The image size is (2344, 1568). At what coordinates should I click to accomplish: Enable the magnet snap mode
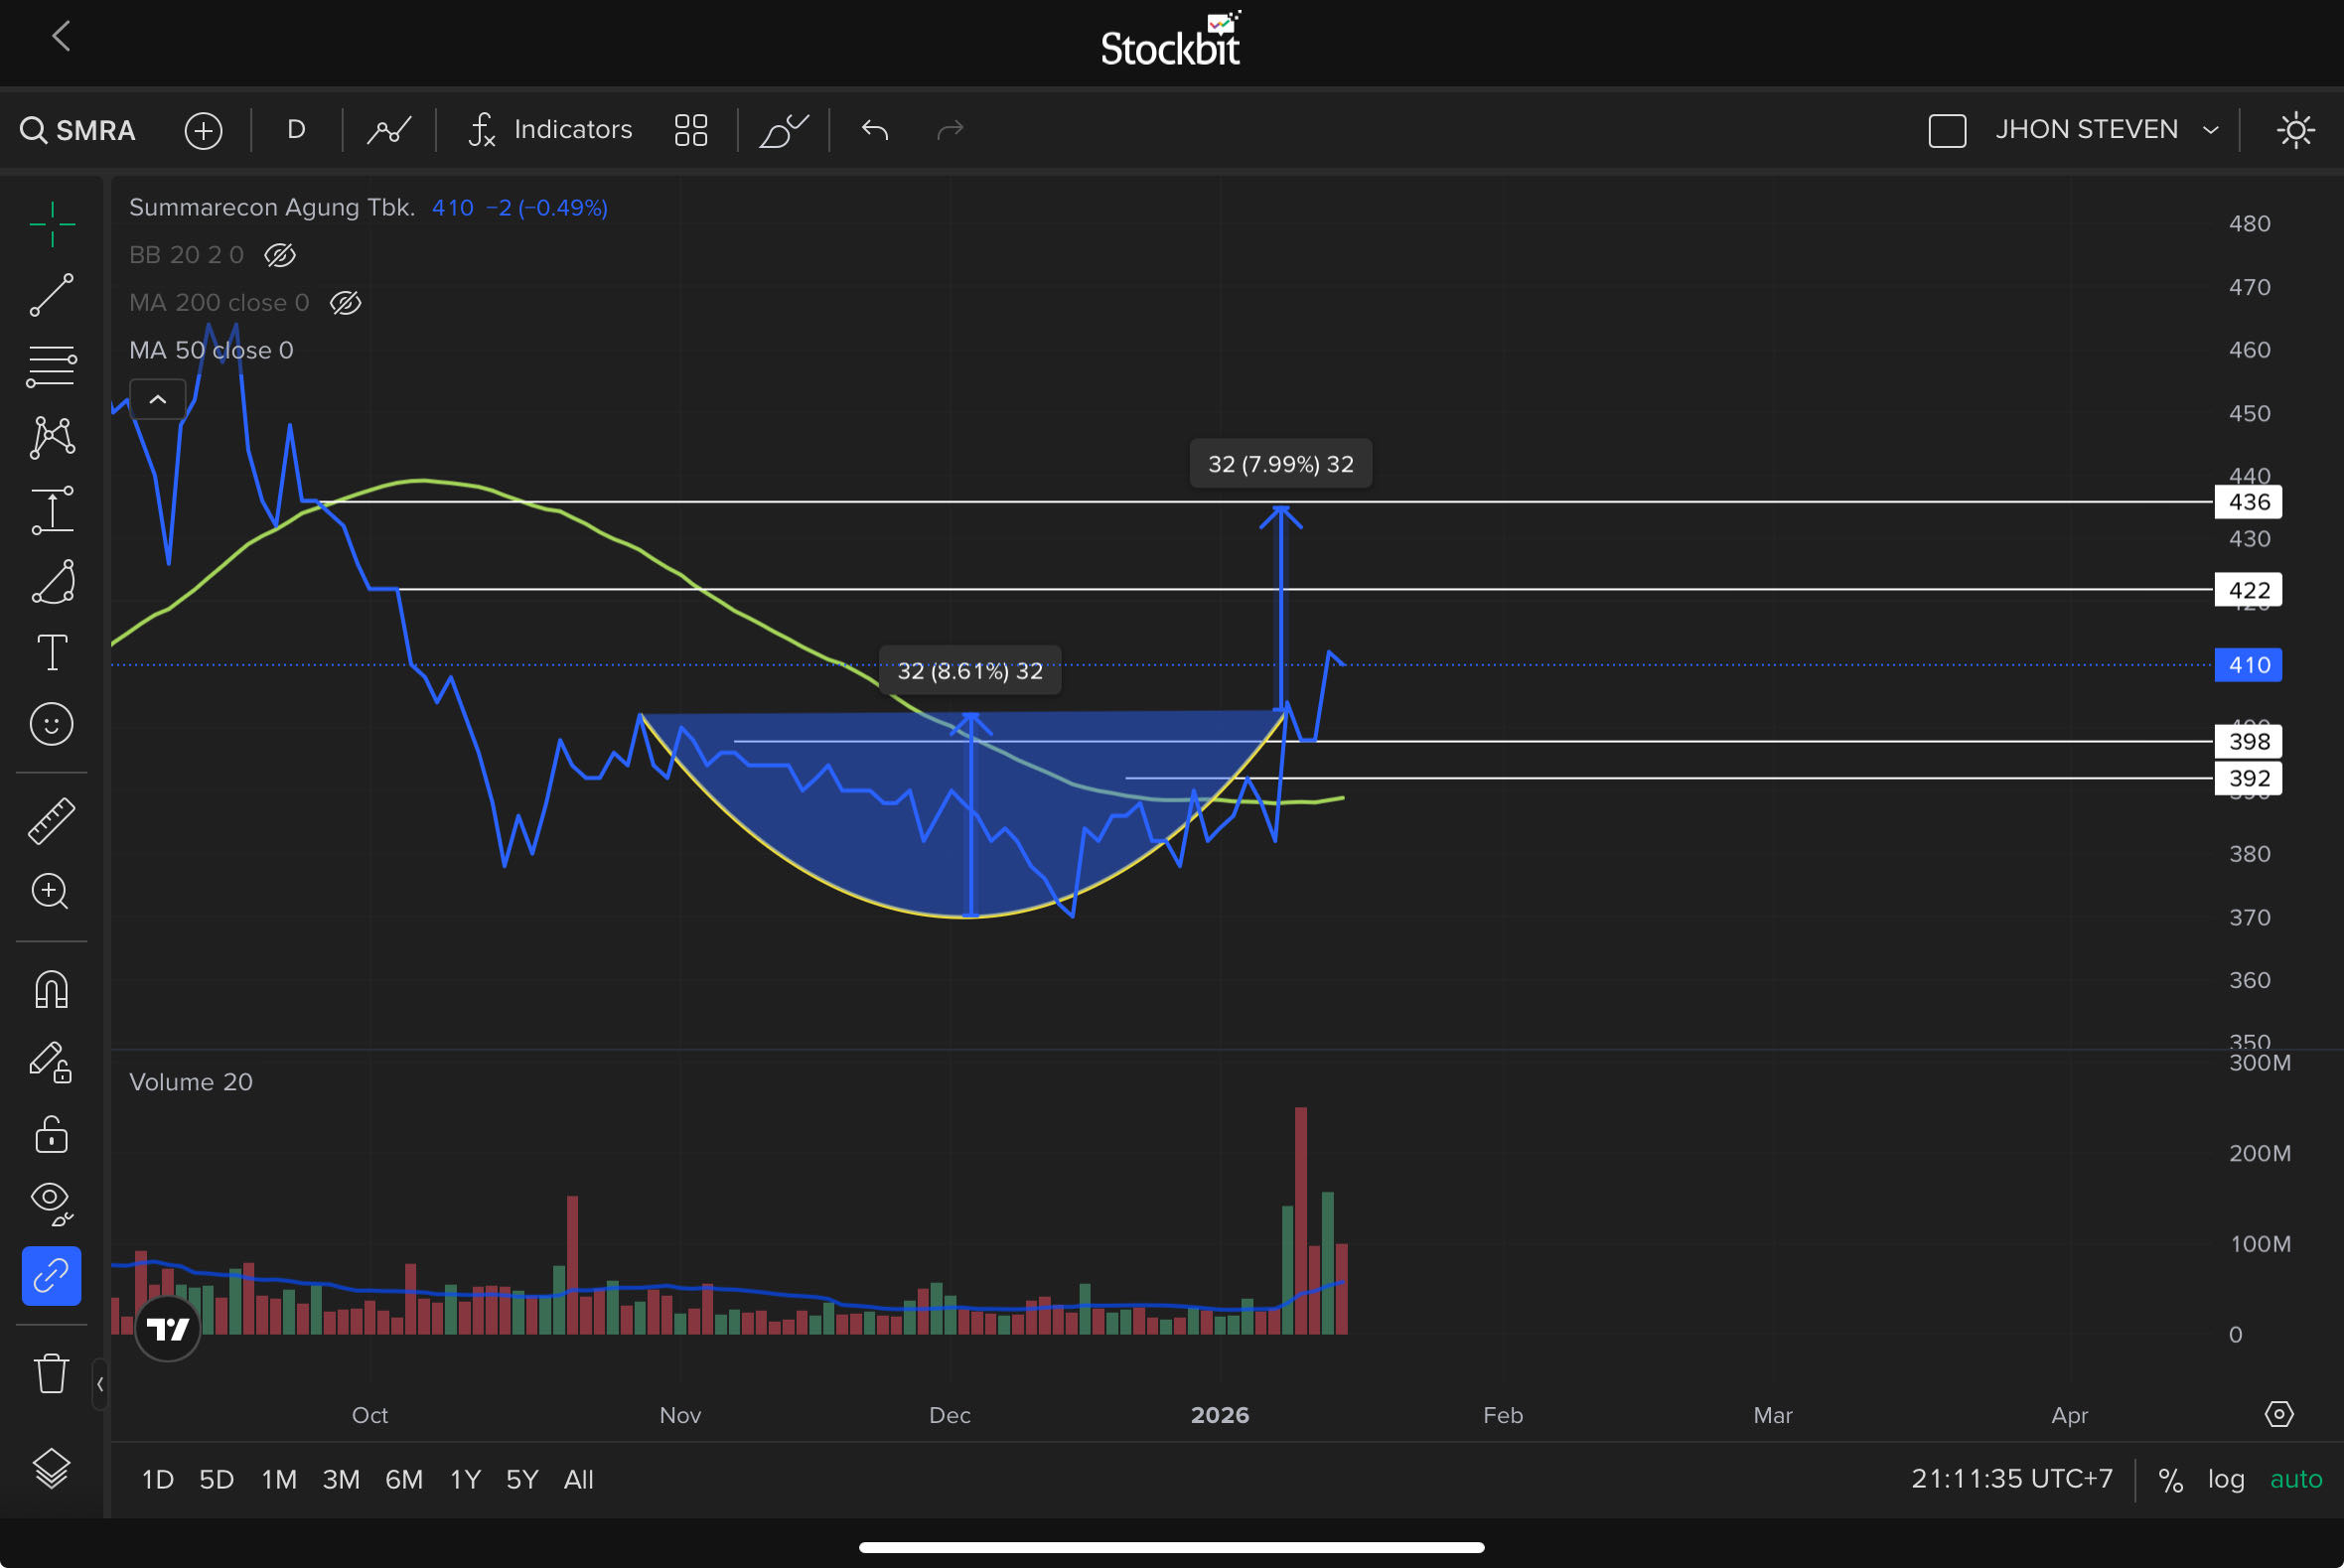tap(51, 990)
